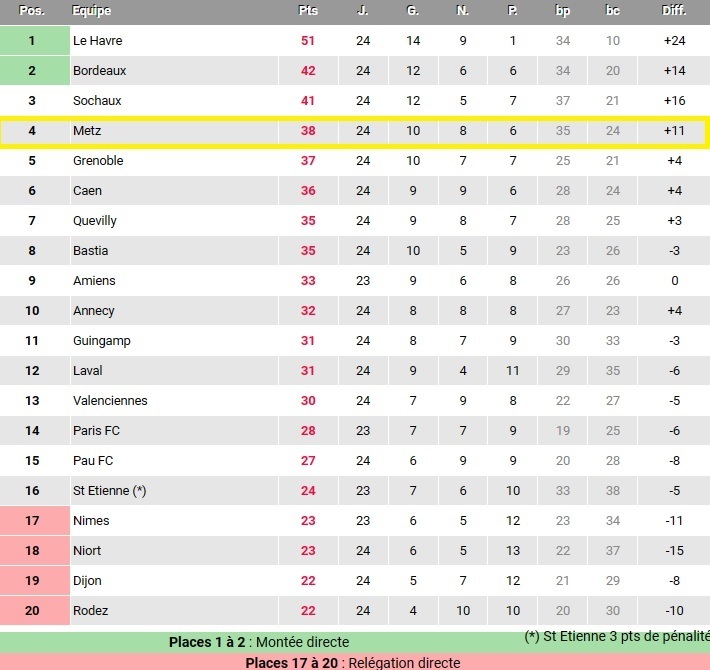The width and height of the screenshot is (710, 670).
Task: Click the St Etienne (*) team name
Action: pos(110,491)
